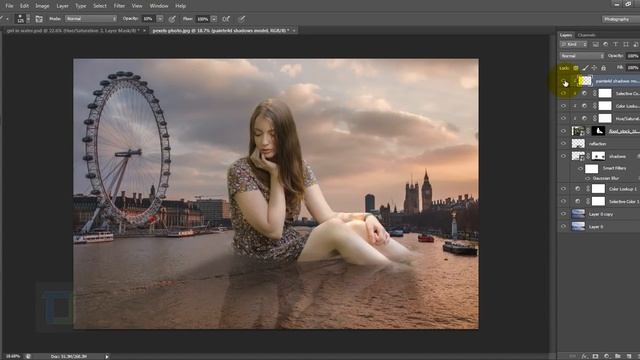Open the Filter menu
Screen dimensions: 640x360
(119, 6)
